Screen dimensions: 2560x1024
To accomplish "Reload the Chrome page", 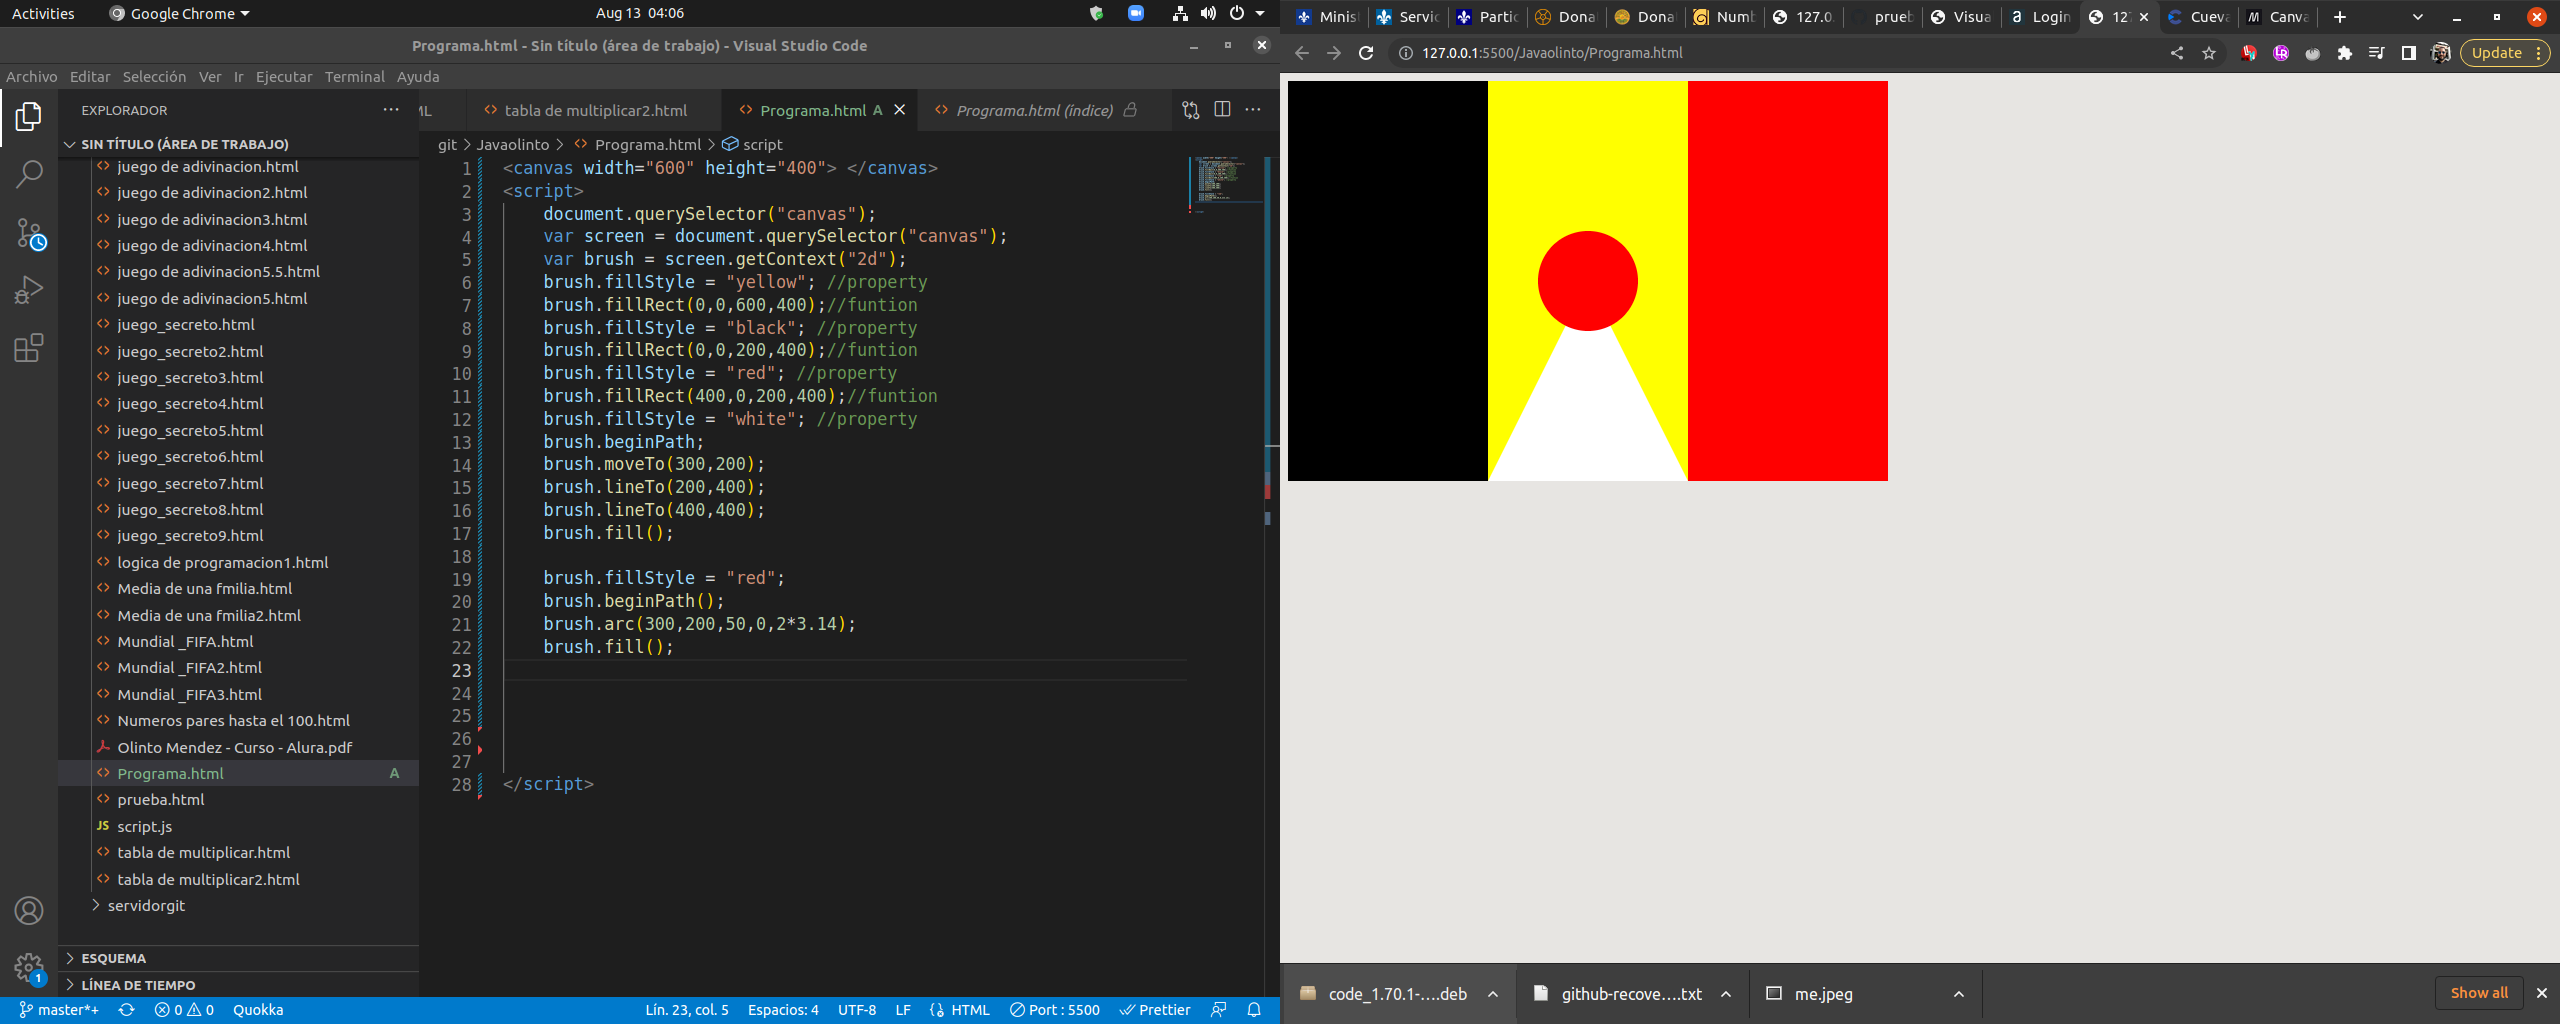I will point(1366,53).
